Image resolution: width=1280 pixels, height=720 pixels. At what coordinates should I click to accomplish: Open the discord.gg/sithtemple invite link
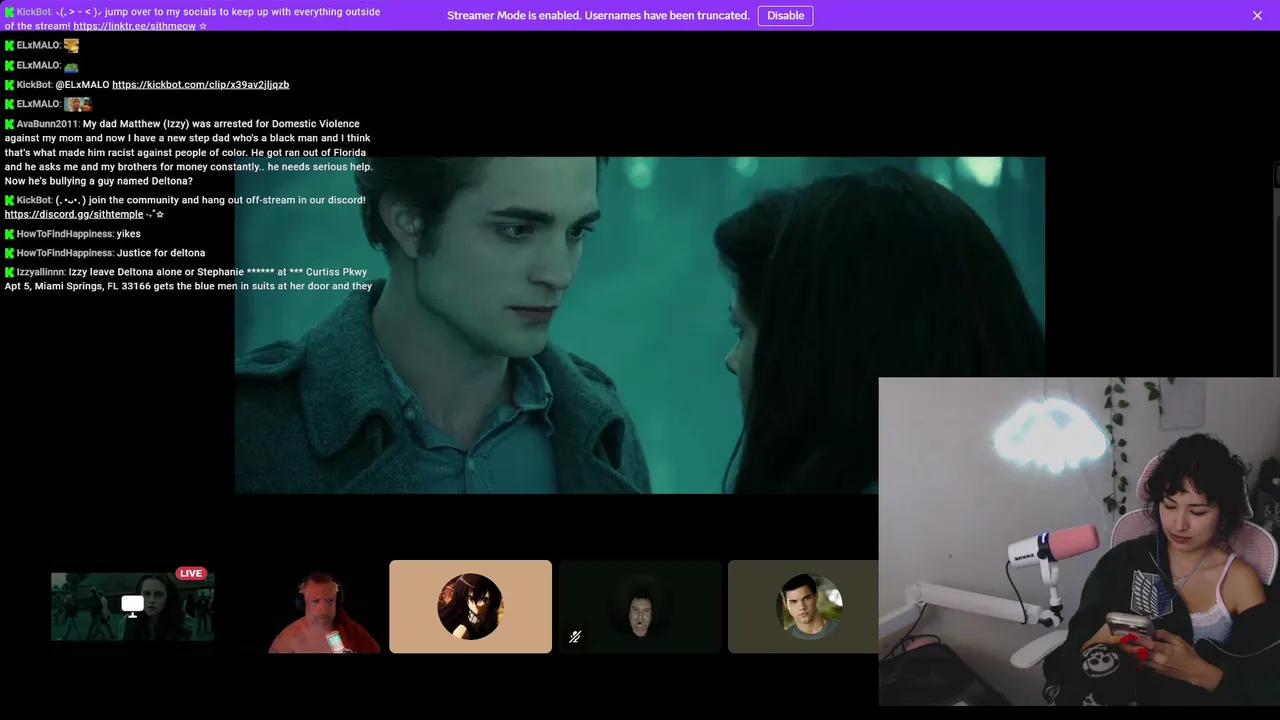pos(74,214)
